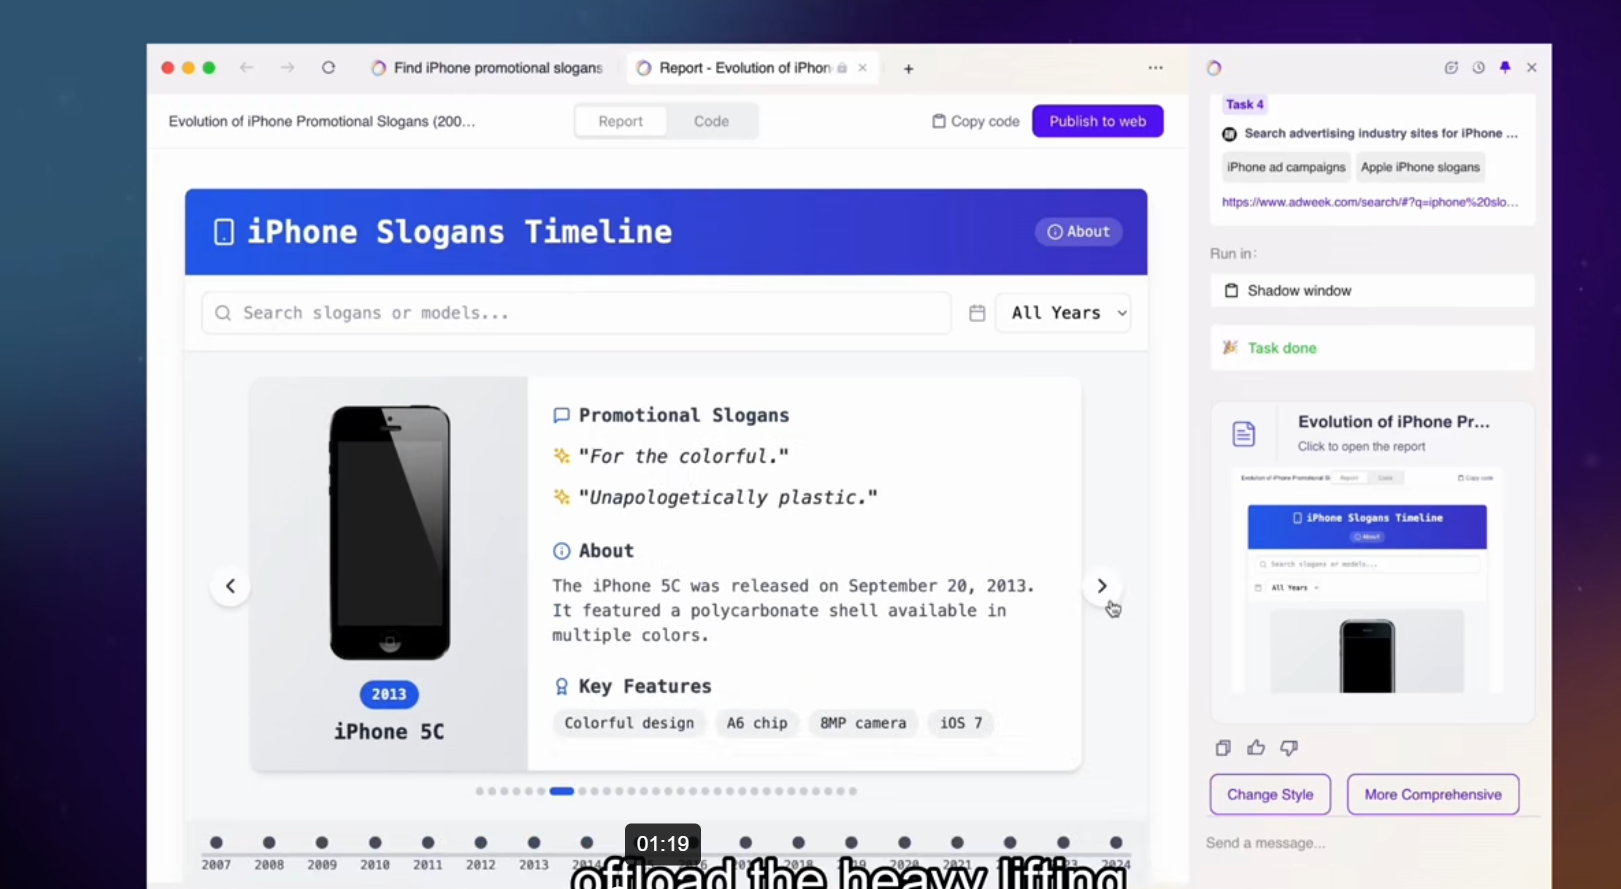Image resolution: width=1621 pixels, height=889 pixels.
Task: Select the iOS 7 feature tag
Action: pos(961,723)
